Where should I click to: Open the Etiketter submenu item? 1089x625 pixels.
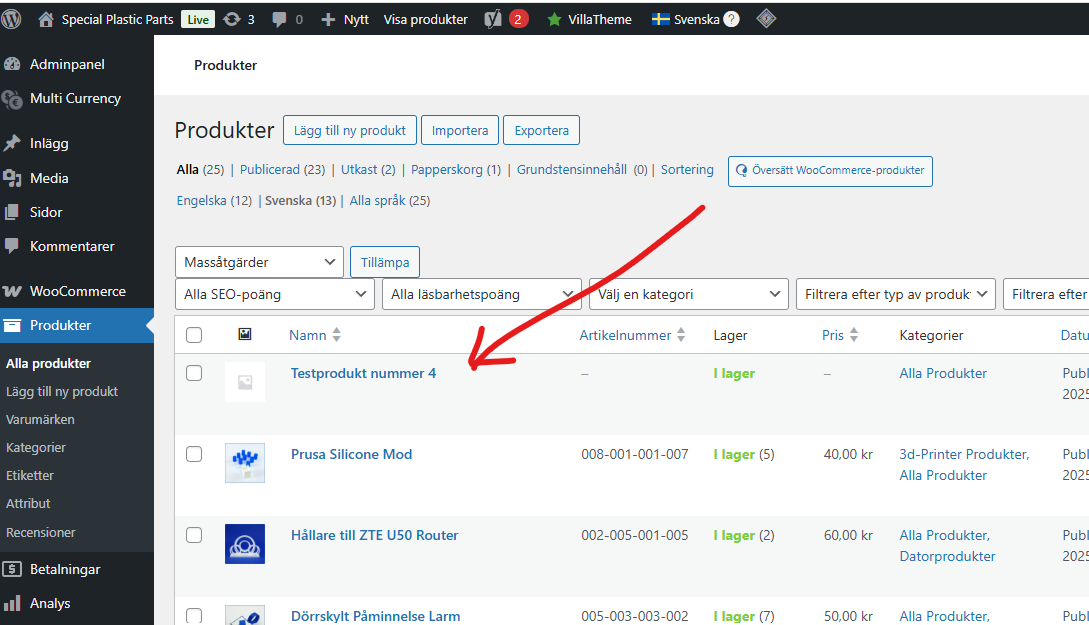tap(30, 476)
